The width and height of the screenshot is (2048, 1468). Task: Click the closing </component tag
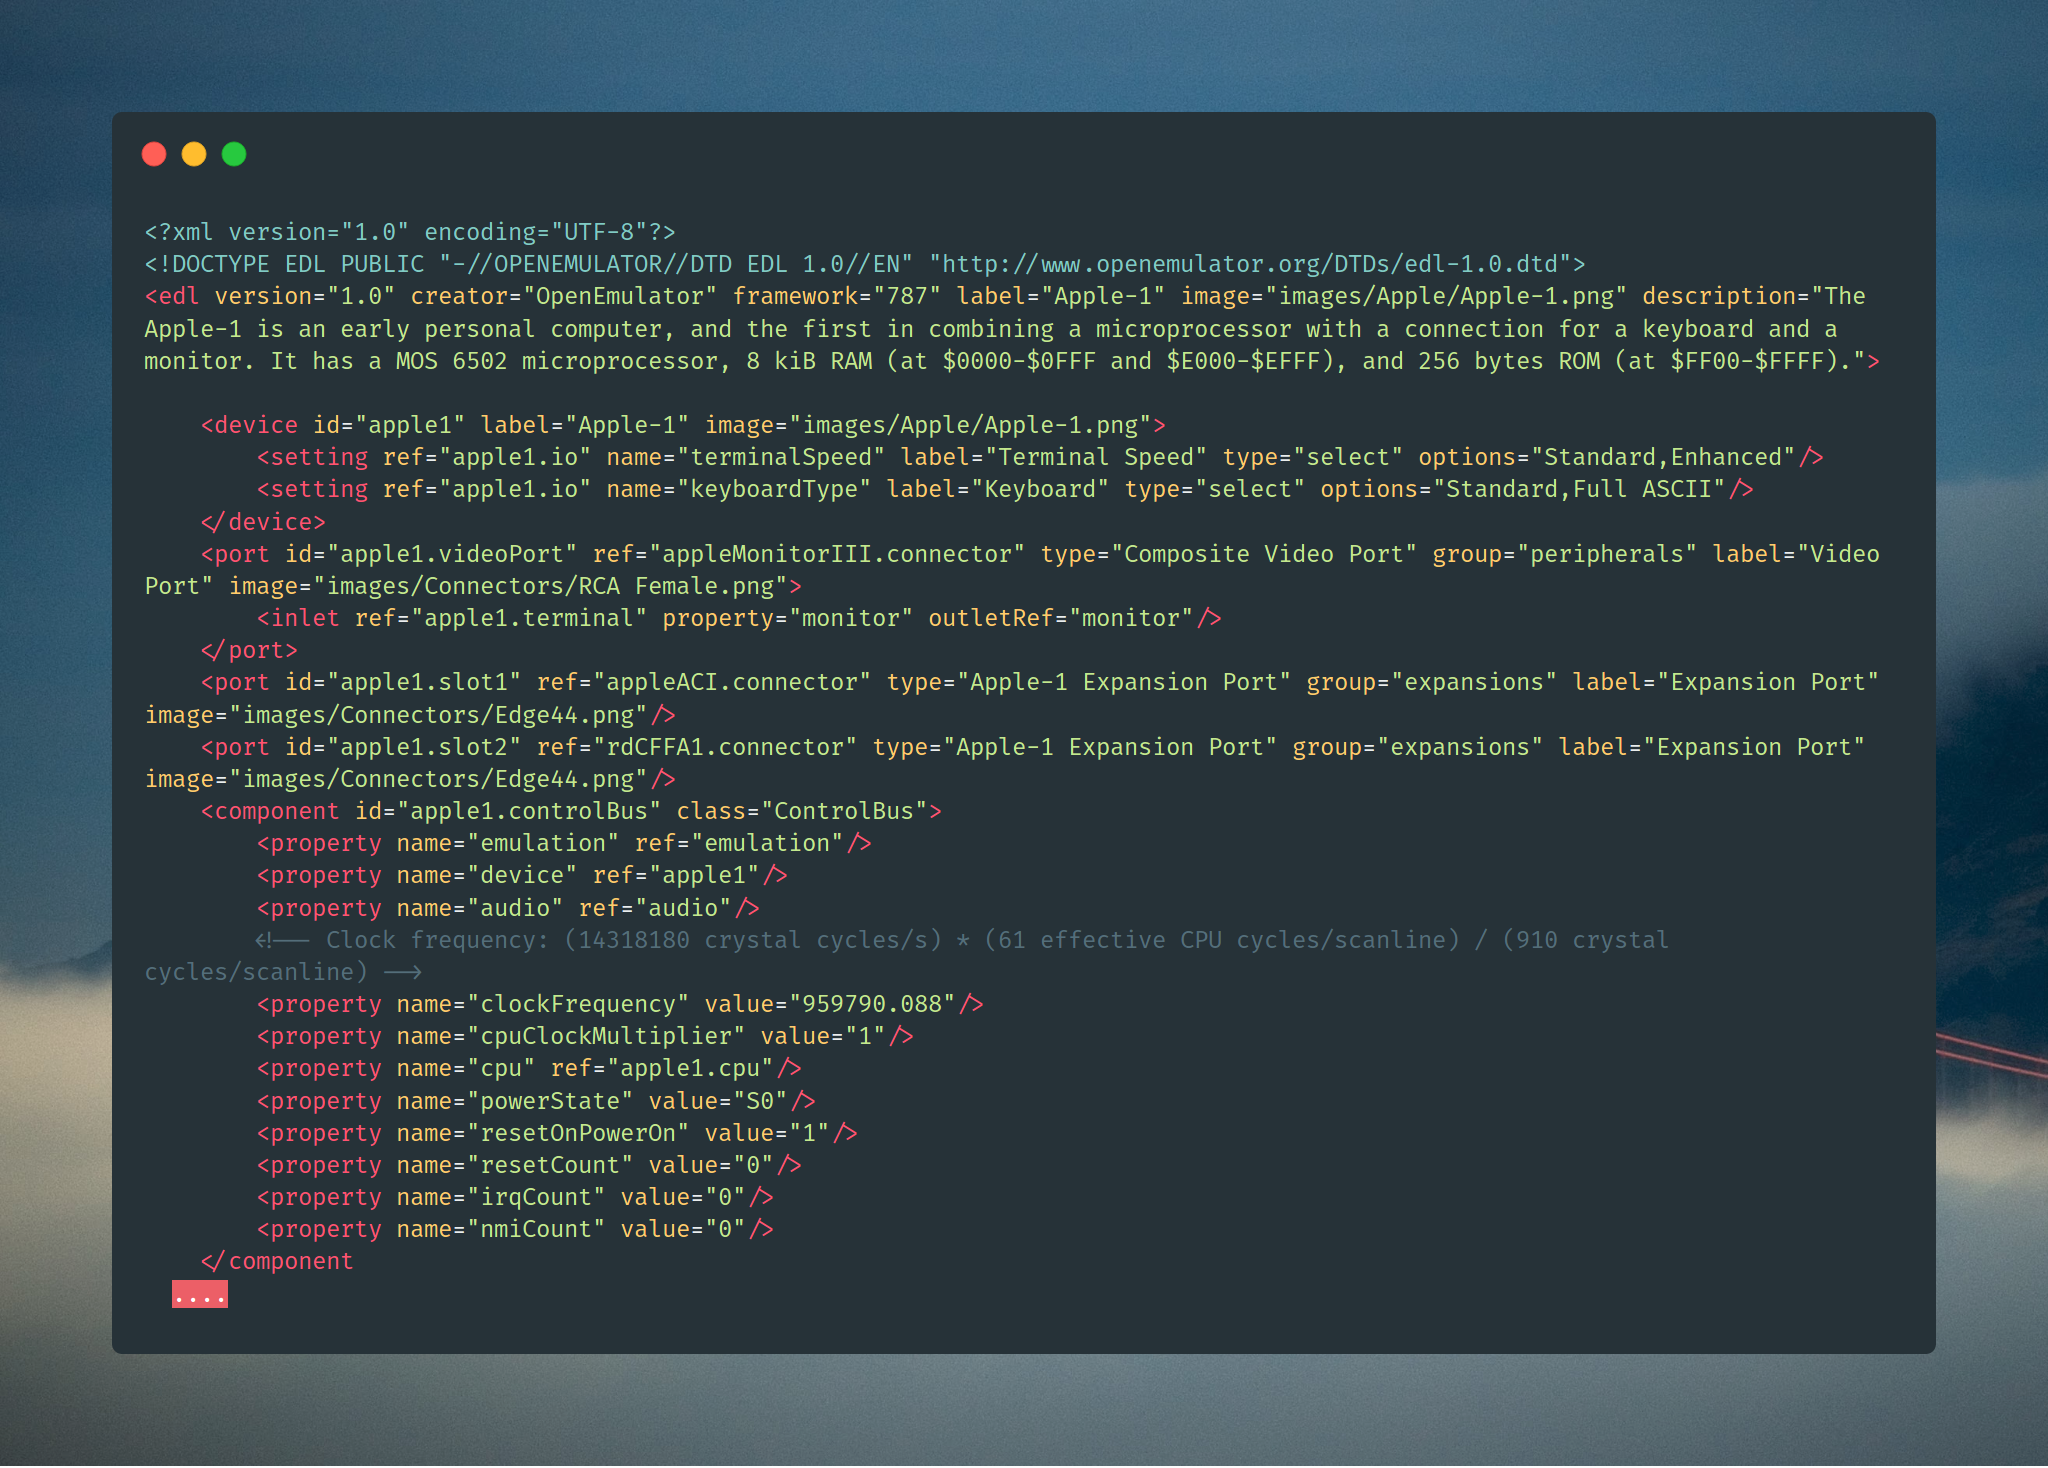(277, 1261)
